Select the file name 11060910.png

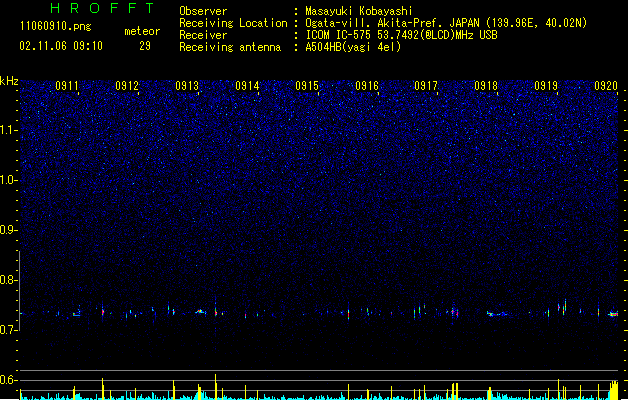(56, 26)
